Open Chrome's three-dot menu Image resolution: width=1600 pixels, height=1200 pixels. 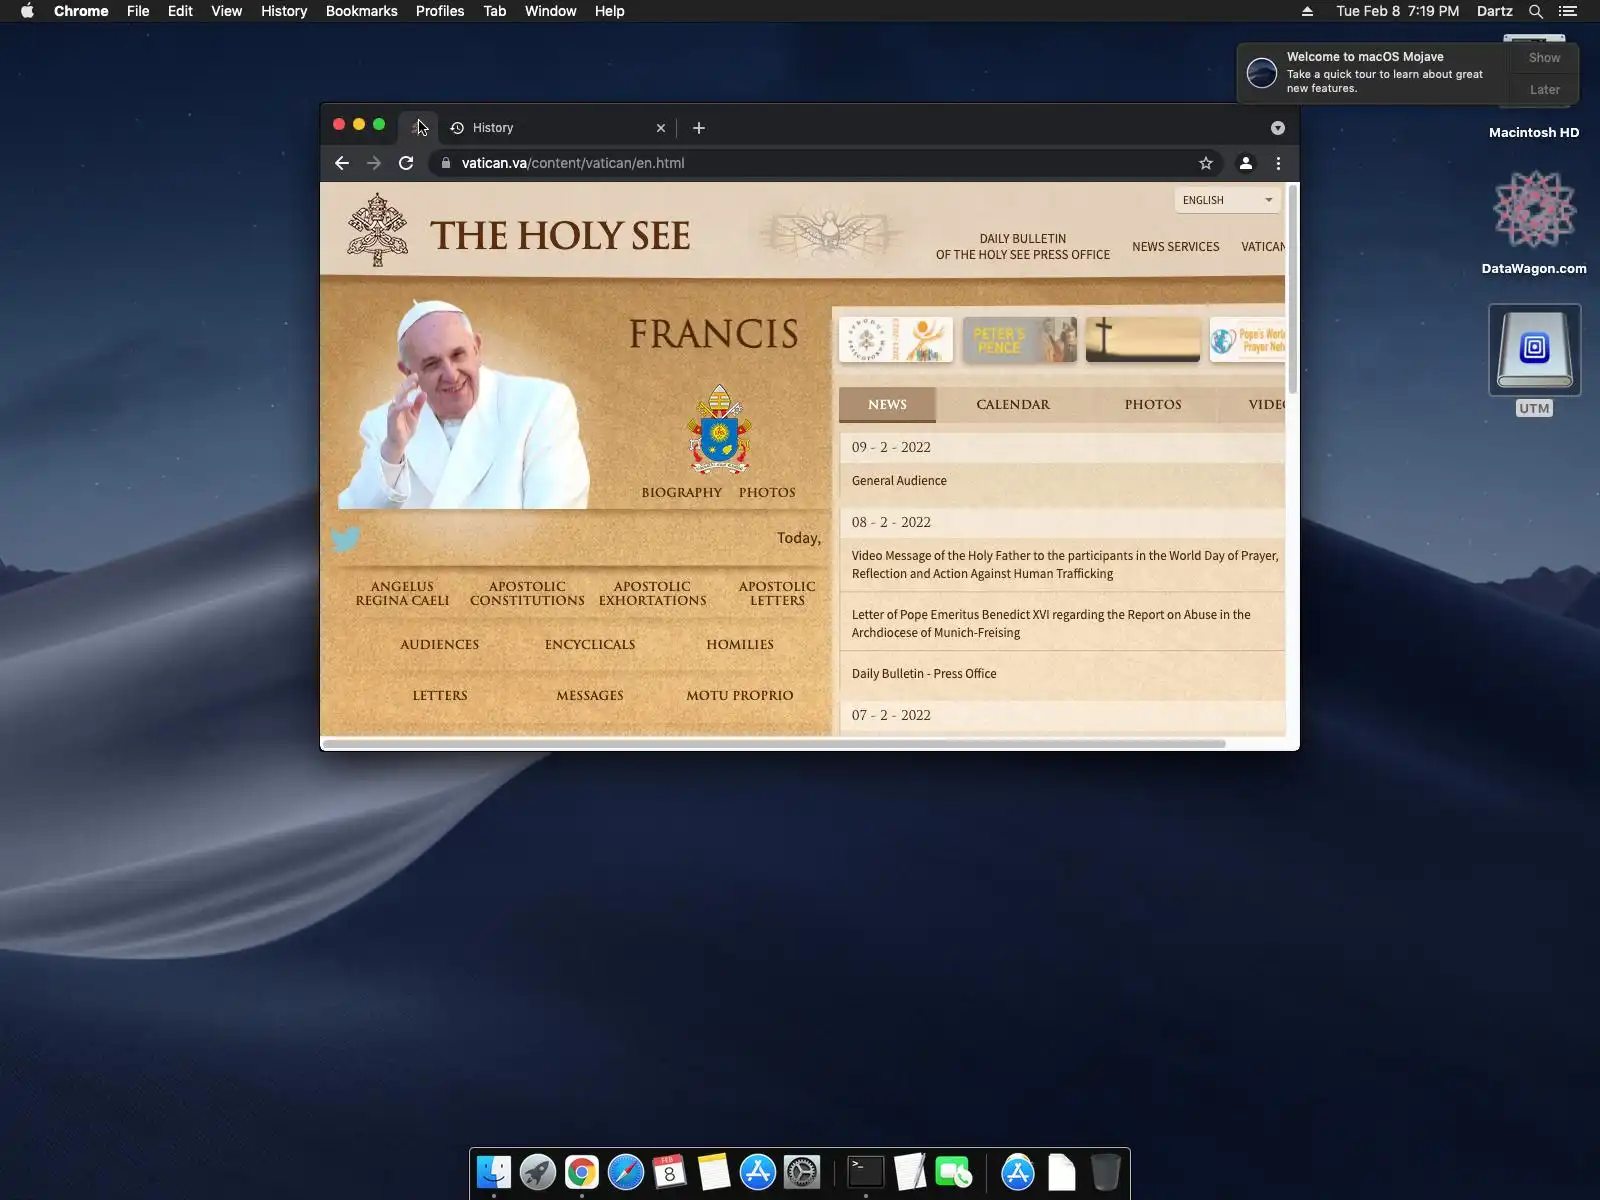coord(1278,163)
